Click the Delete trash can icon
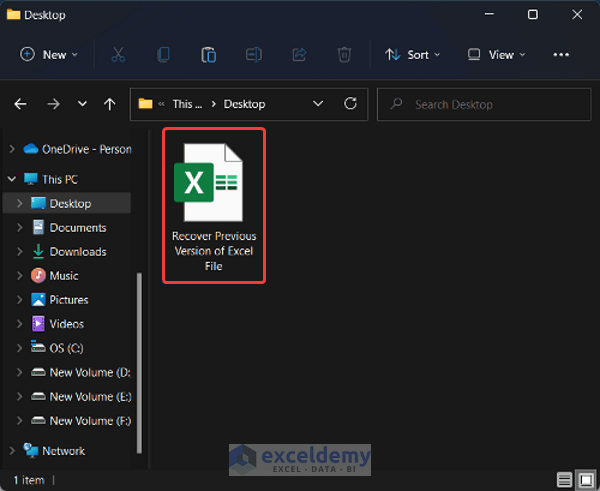 click(x=344, y=55)
